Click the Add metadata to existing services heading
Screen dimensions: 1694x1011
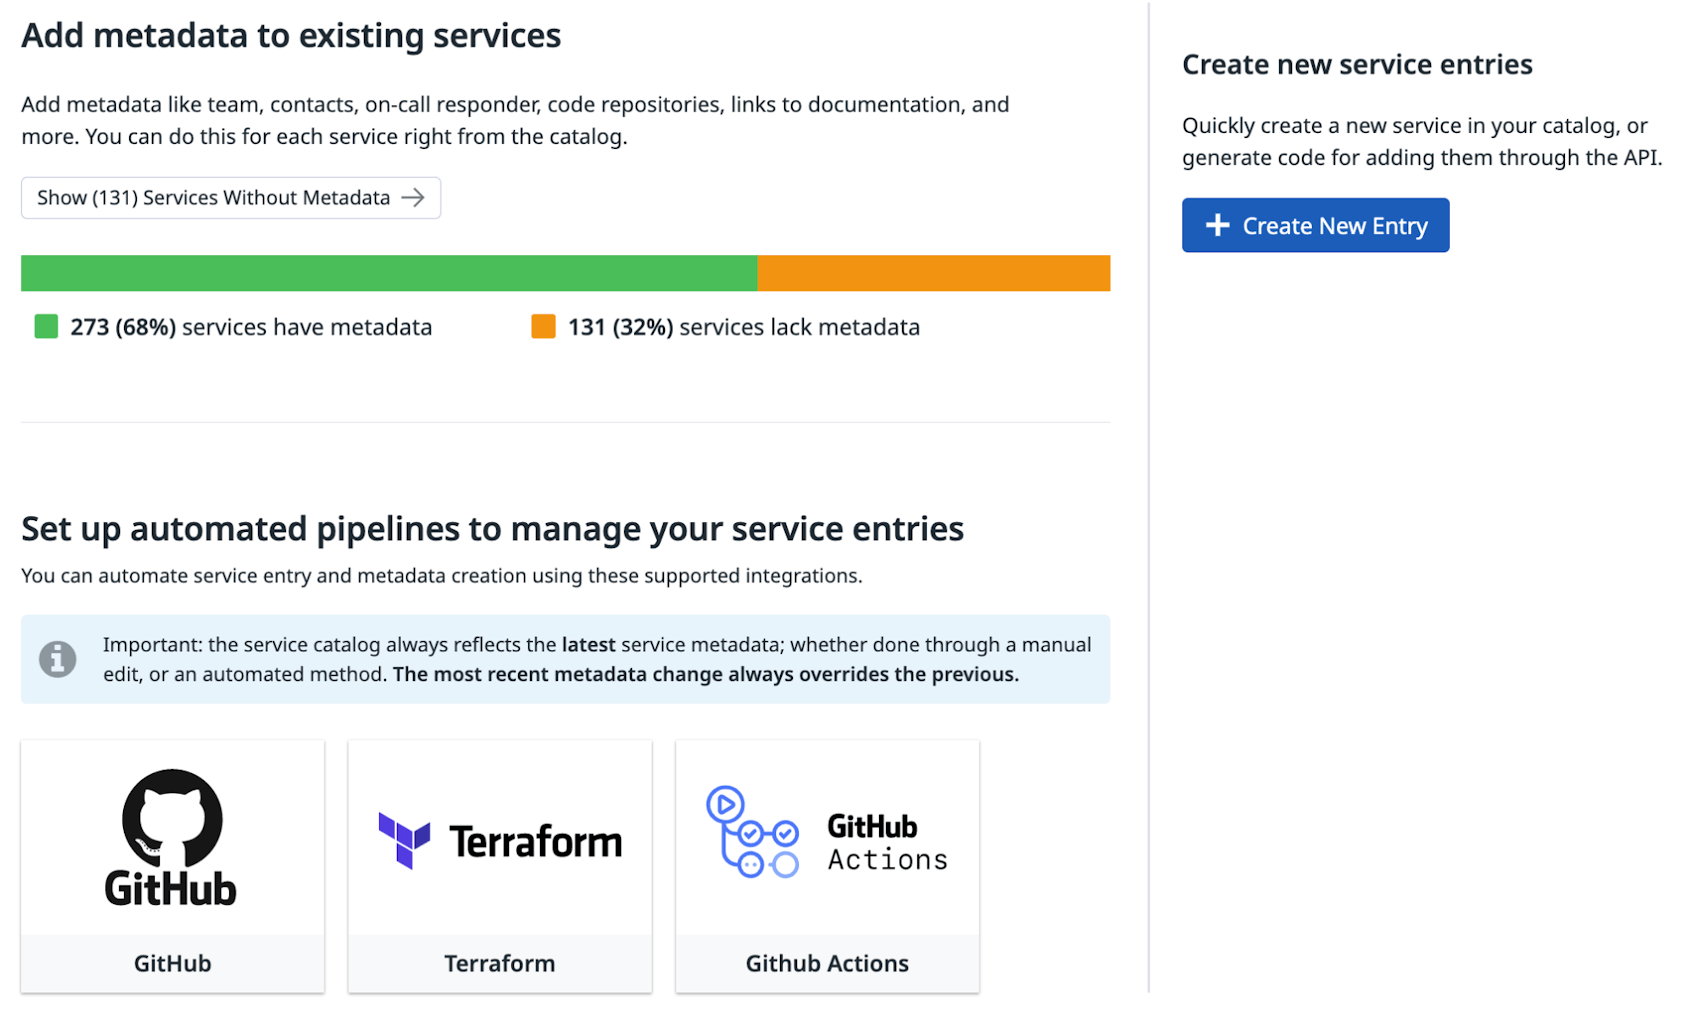(291, 35)
